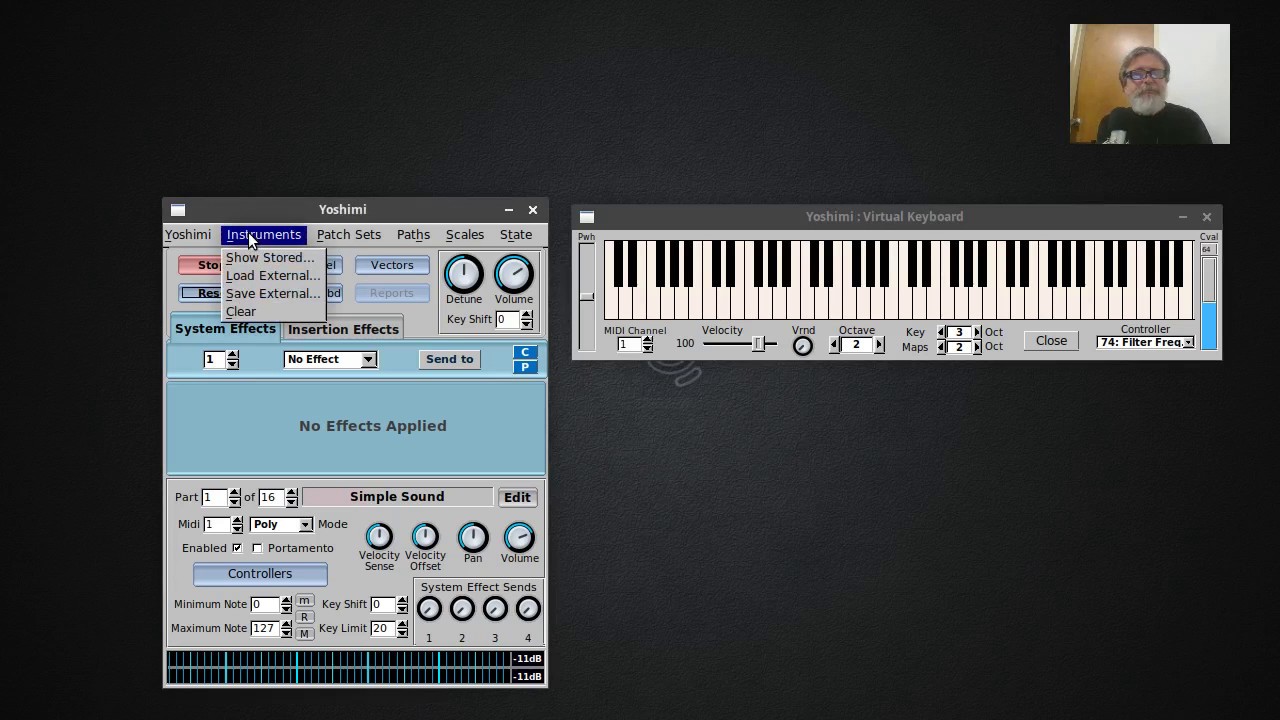Viewport: 1280px width, 720px height.
Task: Enable the Portamento checkbox
Action: tap(257, 548)
